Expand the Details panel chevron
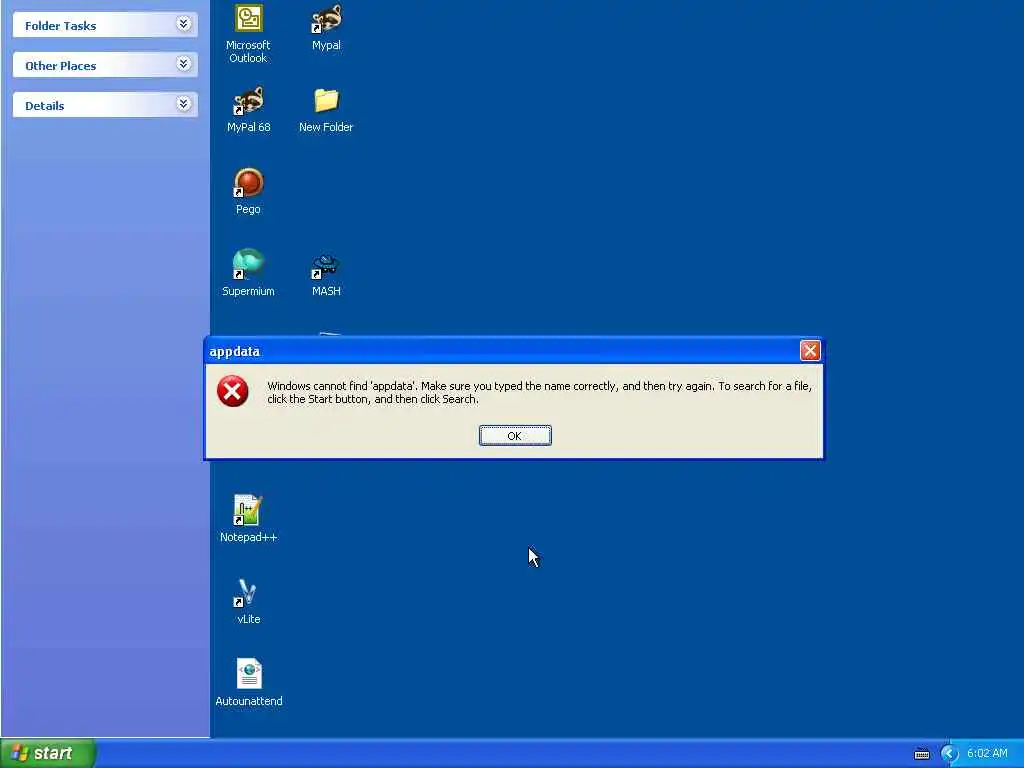The height and width of the screenshot is (768, 1024). point(184,104)
